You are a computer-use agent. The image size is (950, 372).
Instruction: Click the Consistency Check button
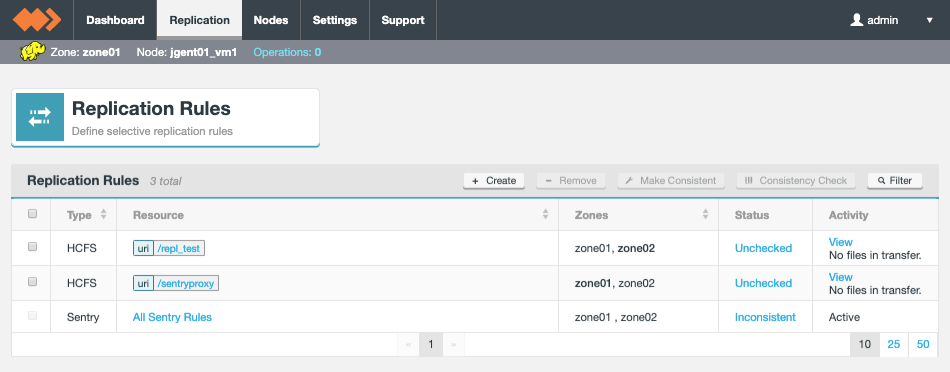coord(796,181)
